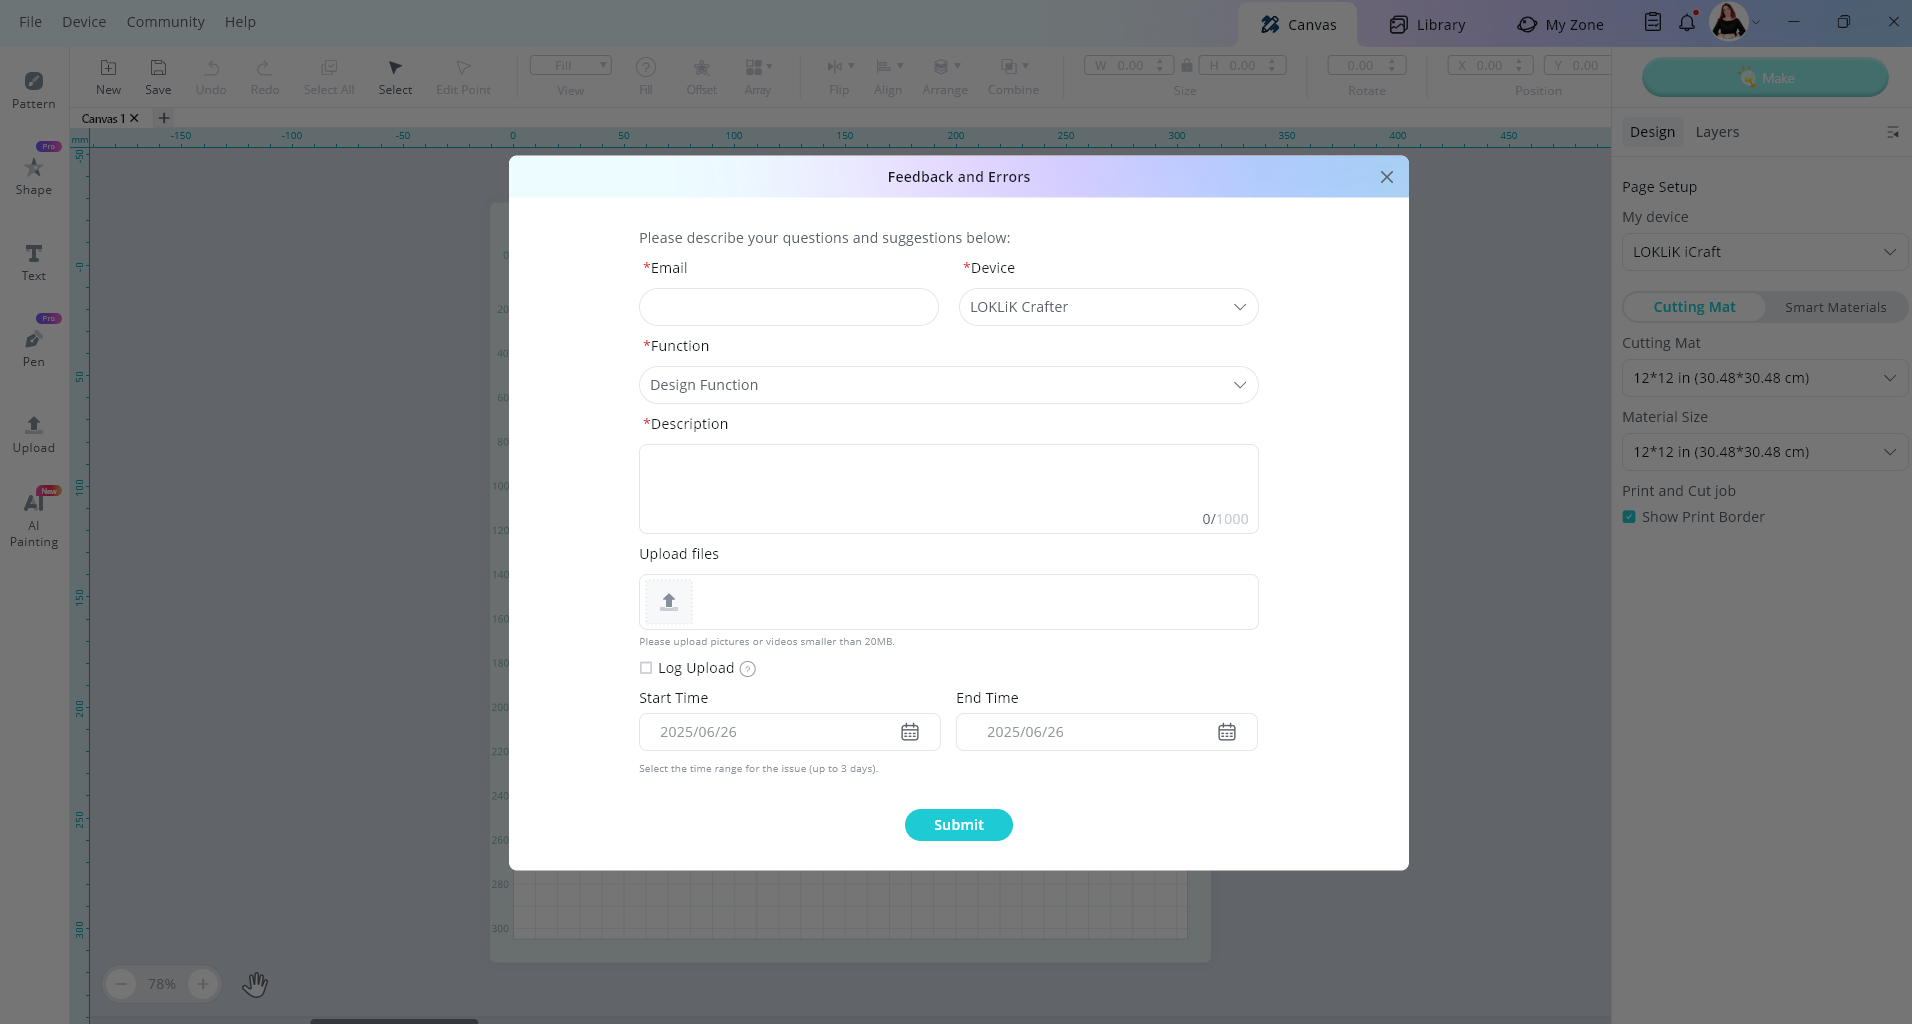The image size is (1912, 1024).
Task: Click the upload file icon in feedback form
Action: point(668,602)
